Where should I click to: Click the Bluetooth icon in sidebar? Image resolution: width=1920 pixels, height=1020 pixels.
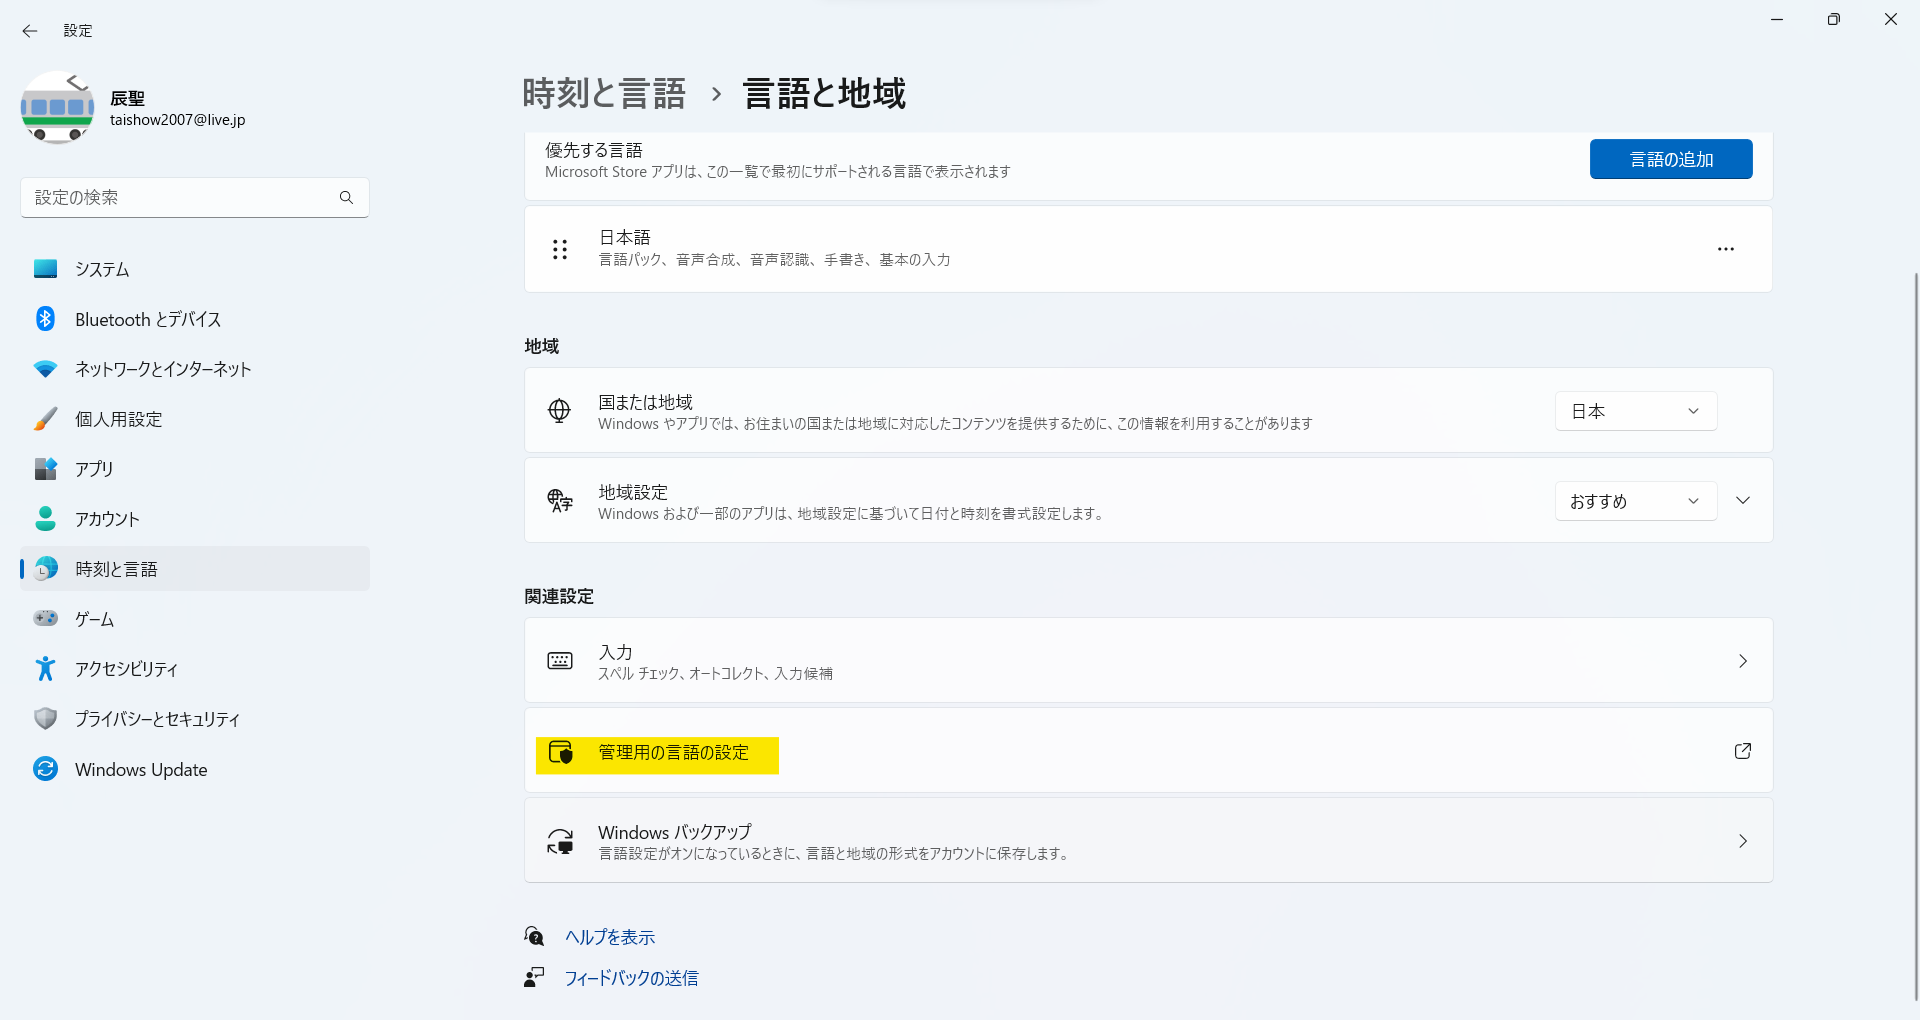pos(45,319)
